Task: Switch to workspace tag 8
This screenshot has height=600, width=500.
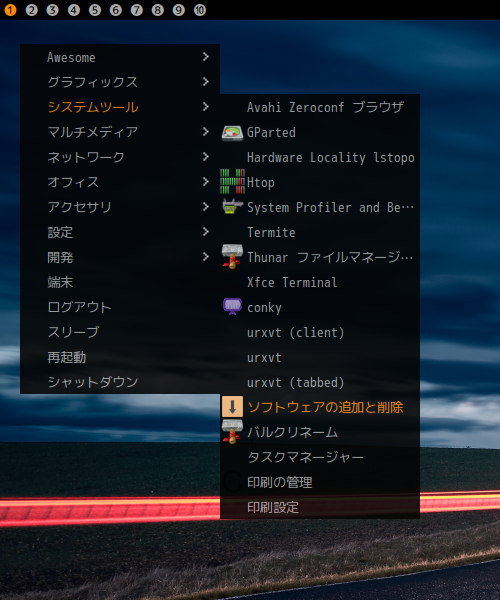Action: tap(158, 10)
